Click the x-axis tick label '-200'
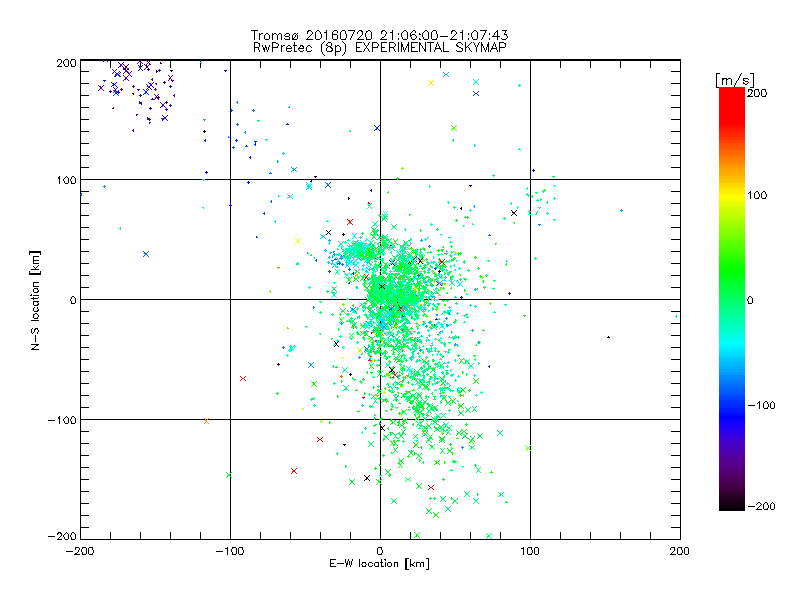Viewport: 800px width, 600px height. click(80, 551)
